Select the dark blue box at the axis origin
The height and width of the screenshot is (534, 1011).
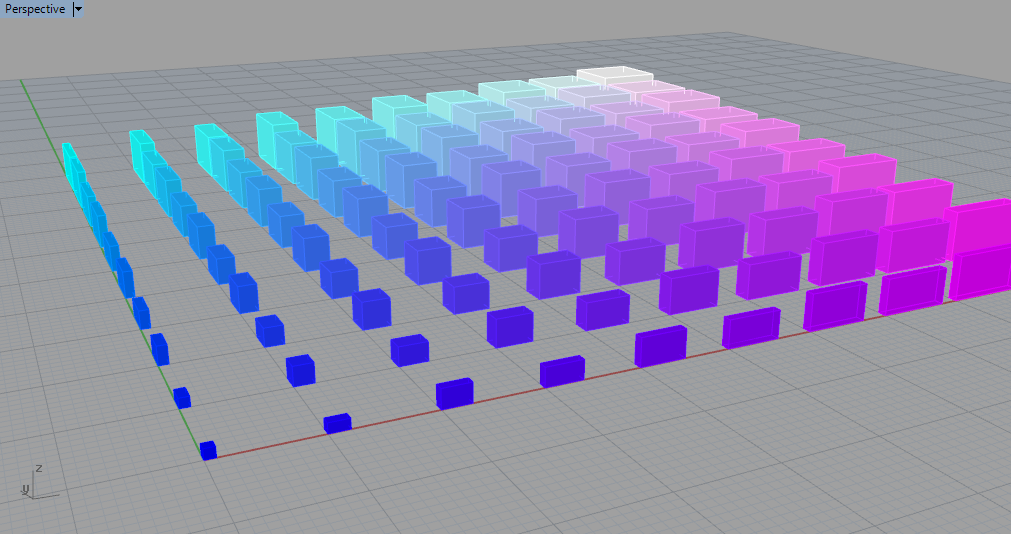[x=208, y=450]
